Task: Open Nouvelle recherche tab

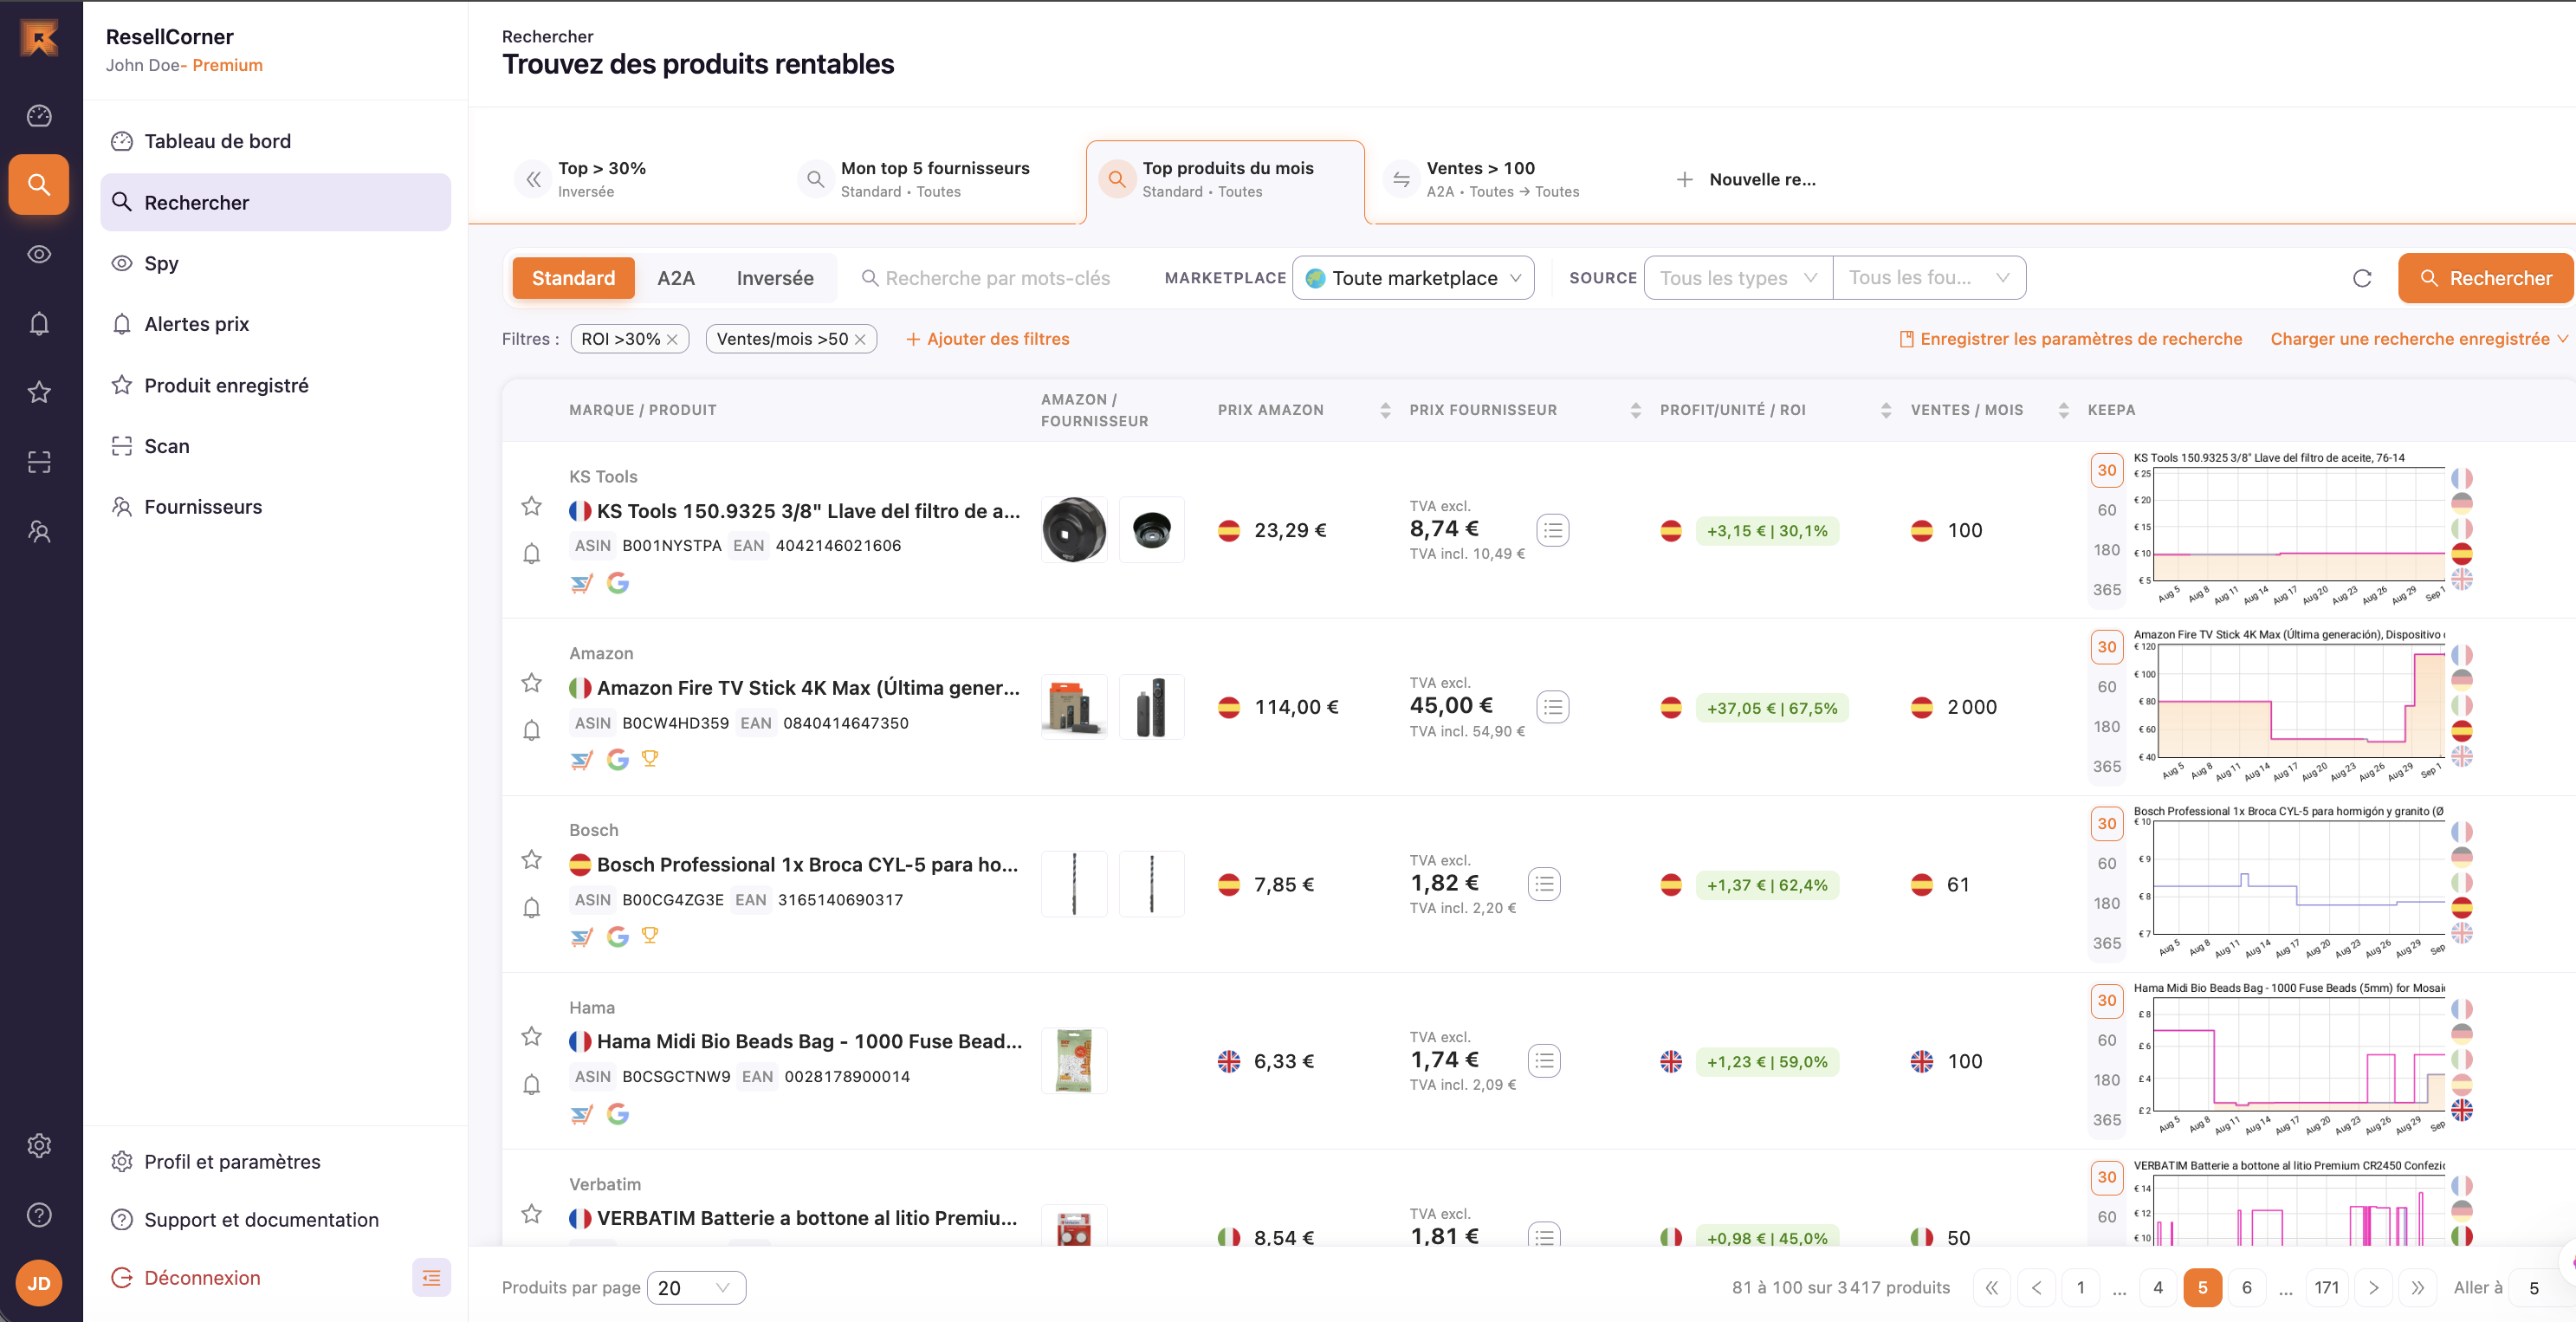Action: [1746, 180]
